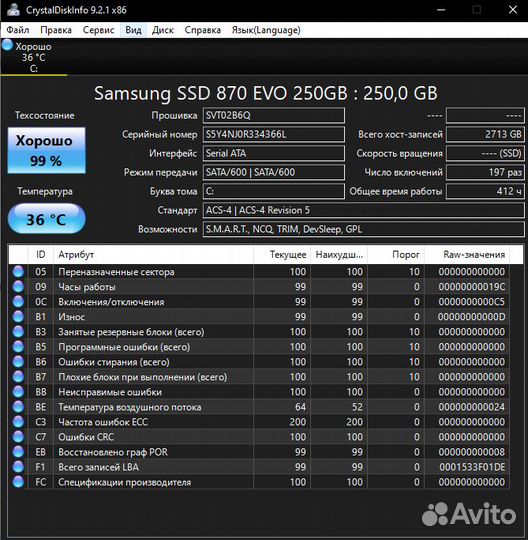Click the Скорость вращения value (SSD)
The image size is (528, 540).
(485, 153)
